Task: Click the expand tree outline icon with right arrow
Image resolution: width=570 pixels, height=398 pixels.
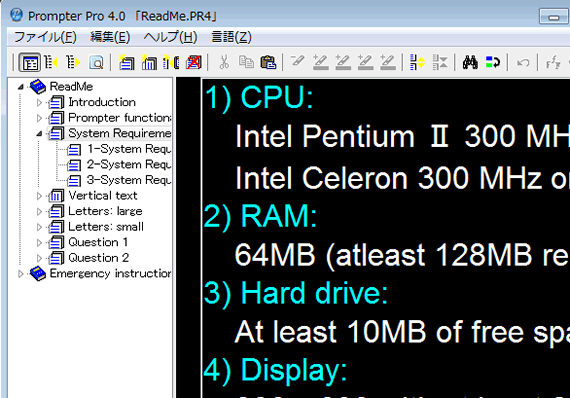Action: (x=73, y=63)
